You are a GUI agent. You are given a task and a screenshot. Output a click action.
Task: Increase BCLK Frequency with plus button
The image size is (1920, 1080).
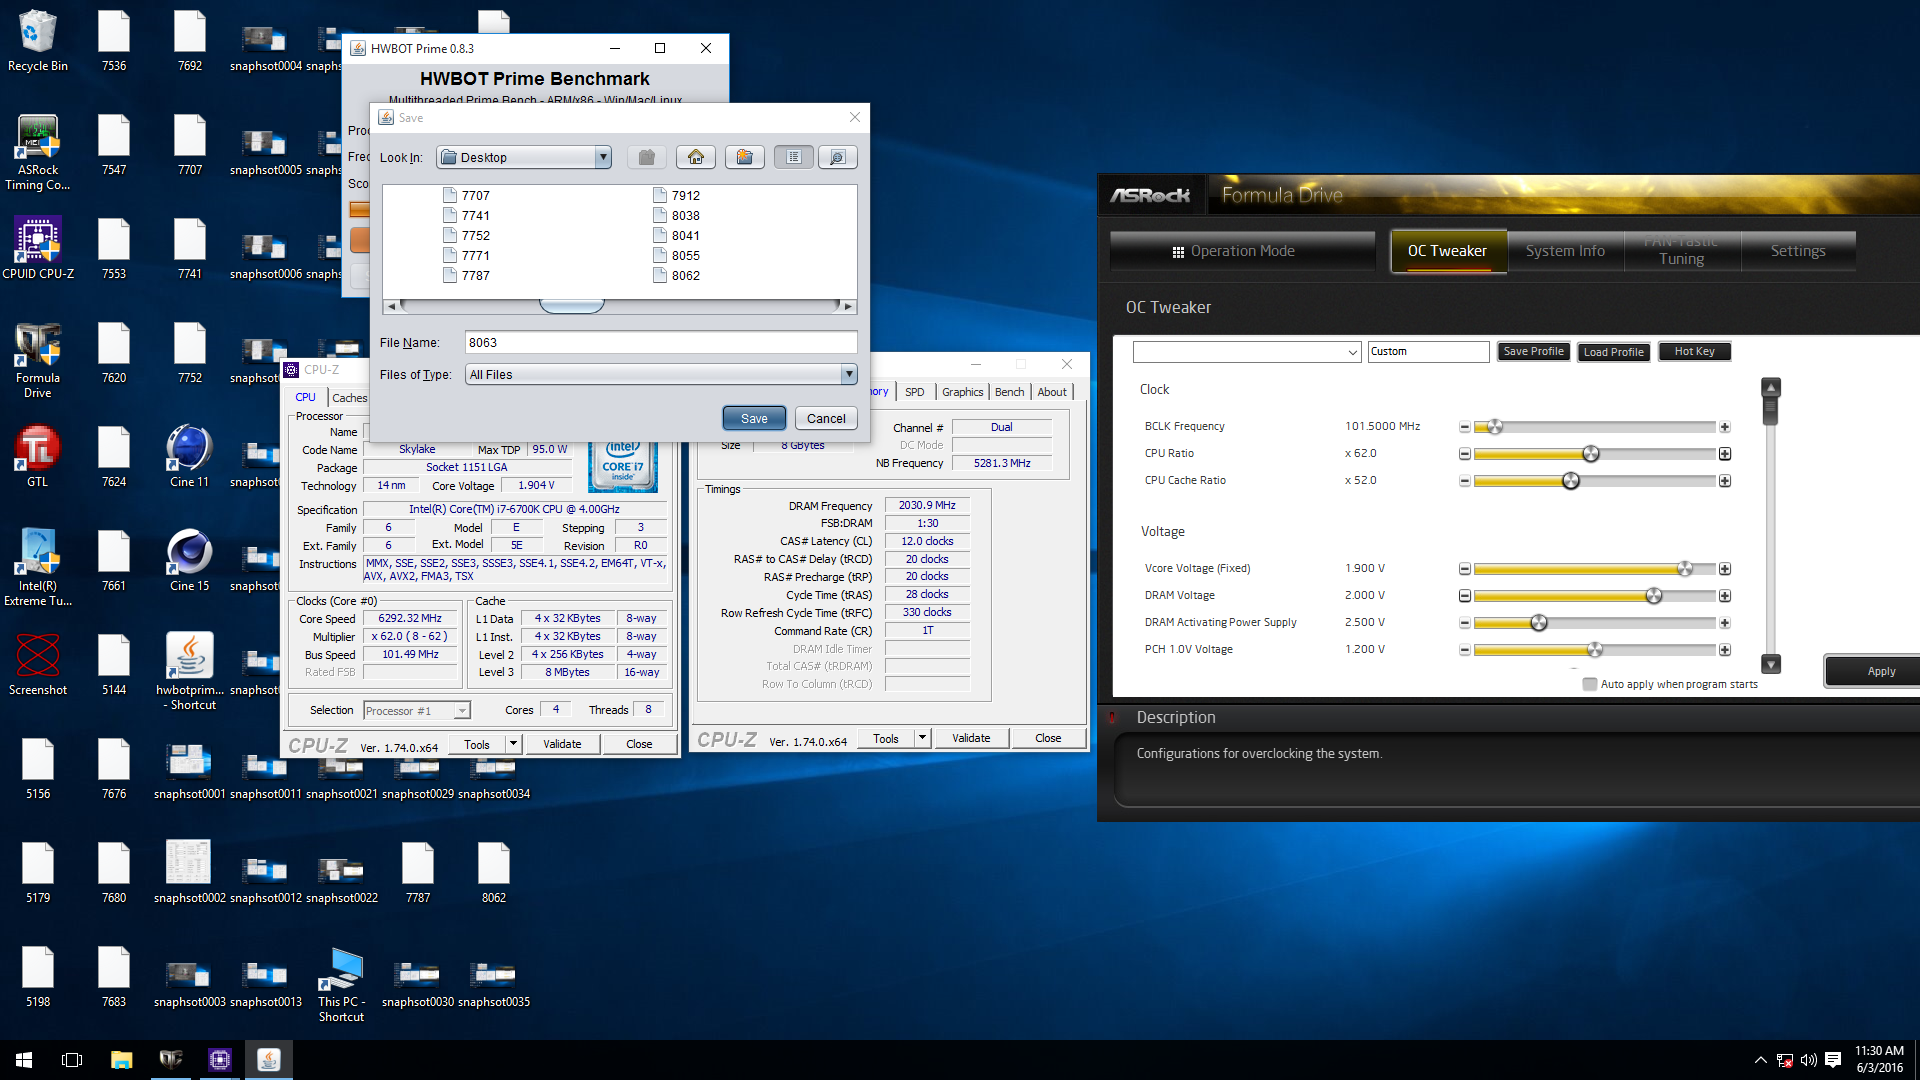coord(1725,427)
